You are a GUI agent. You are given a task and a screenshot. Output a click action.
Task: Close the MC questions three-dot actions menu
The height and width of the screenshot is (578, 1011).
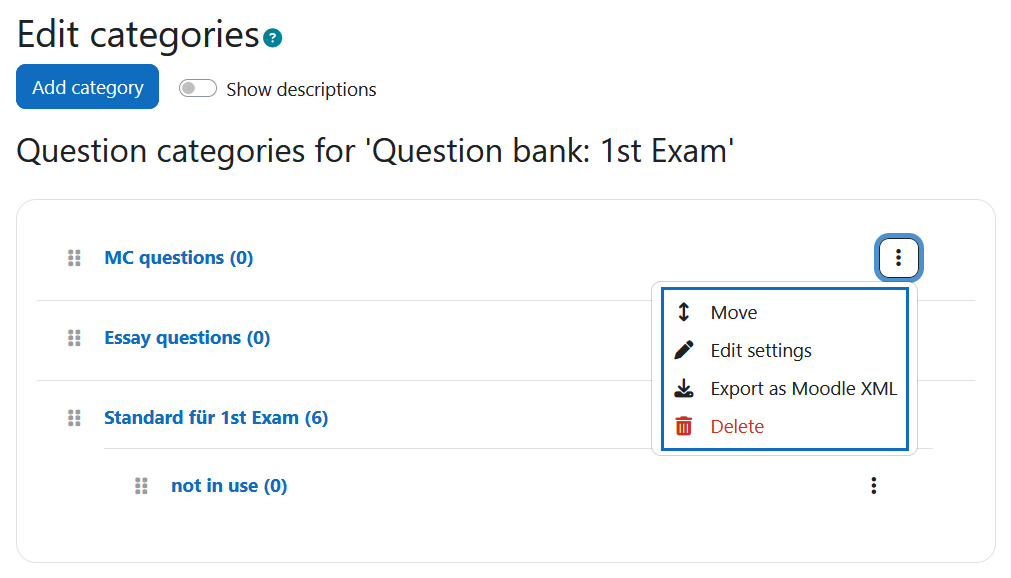pos(898,258)
